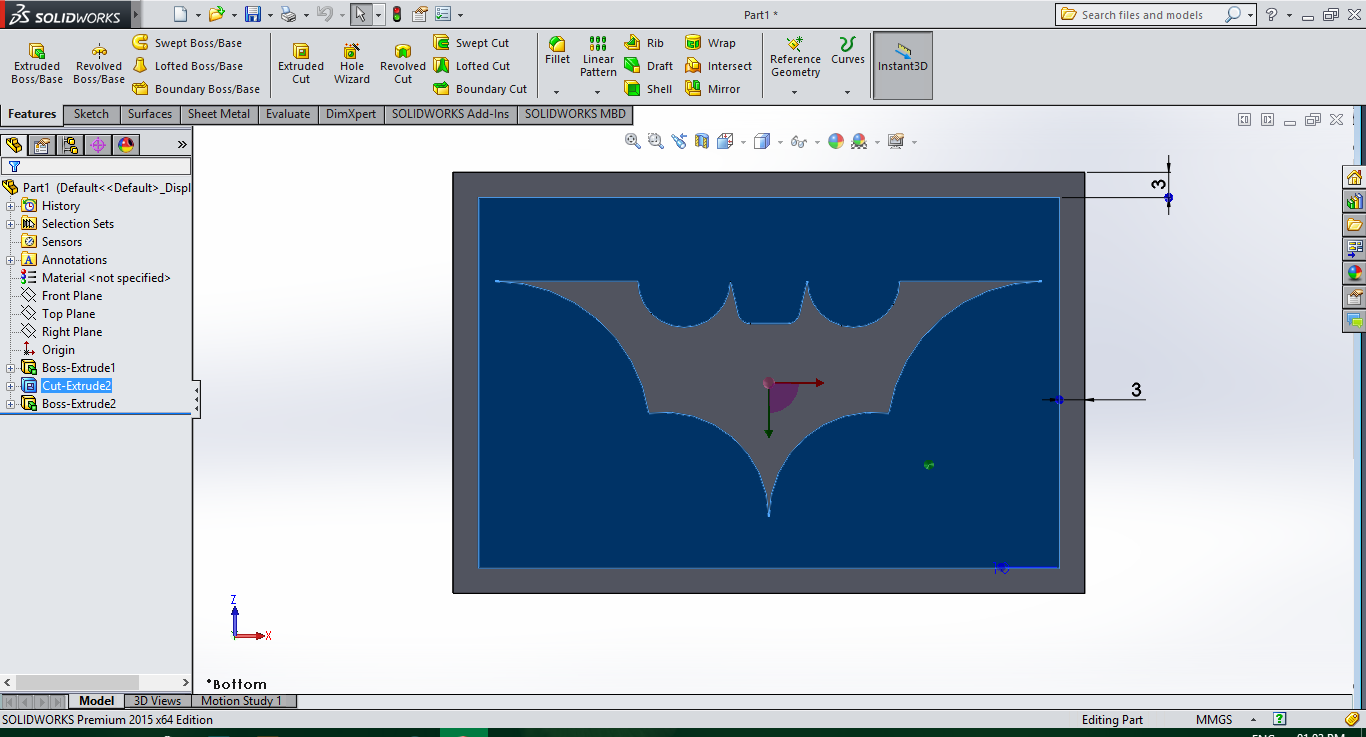Toggle the Section View icon
Screen dimensions: 1366x737
(x=702, y=141)
